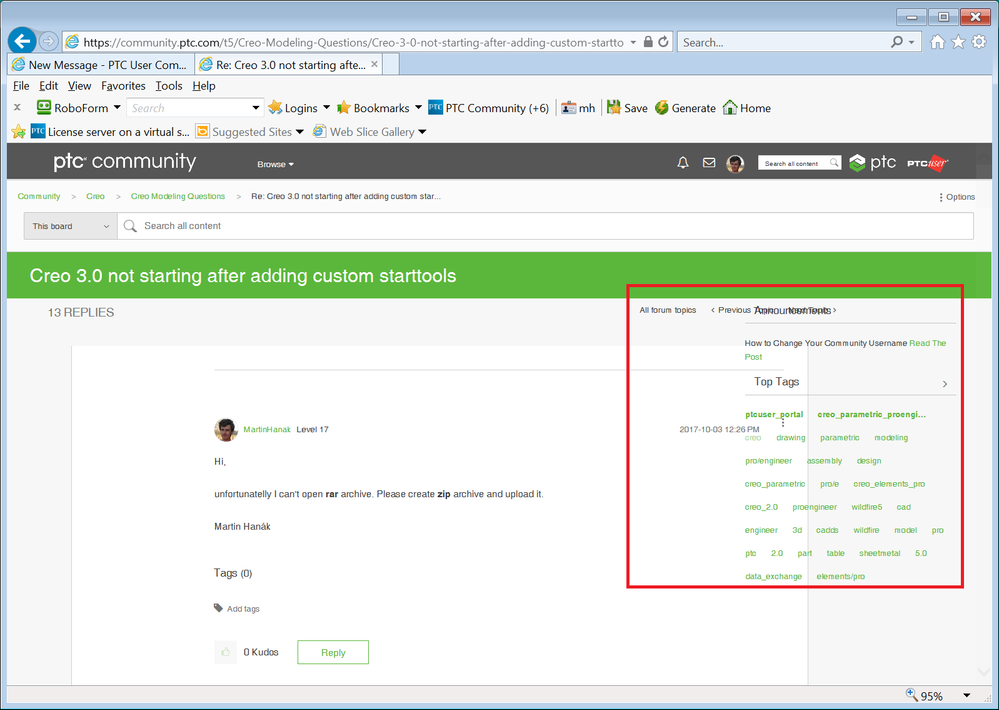999x710 pixels.
Task: Open the This board dropdown
Action: [70, 226]
